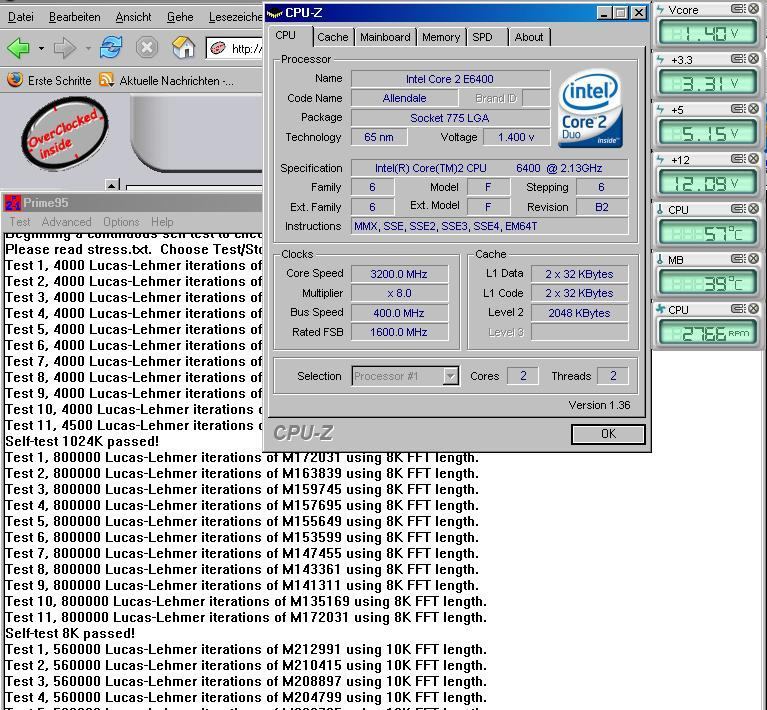This screenshot has width=767, height=710.
Task: Click the Vcore 1.40 V display
Action: pos(708,33)
